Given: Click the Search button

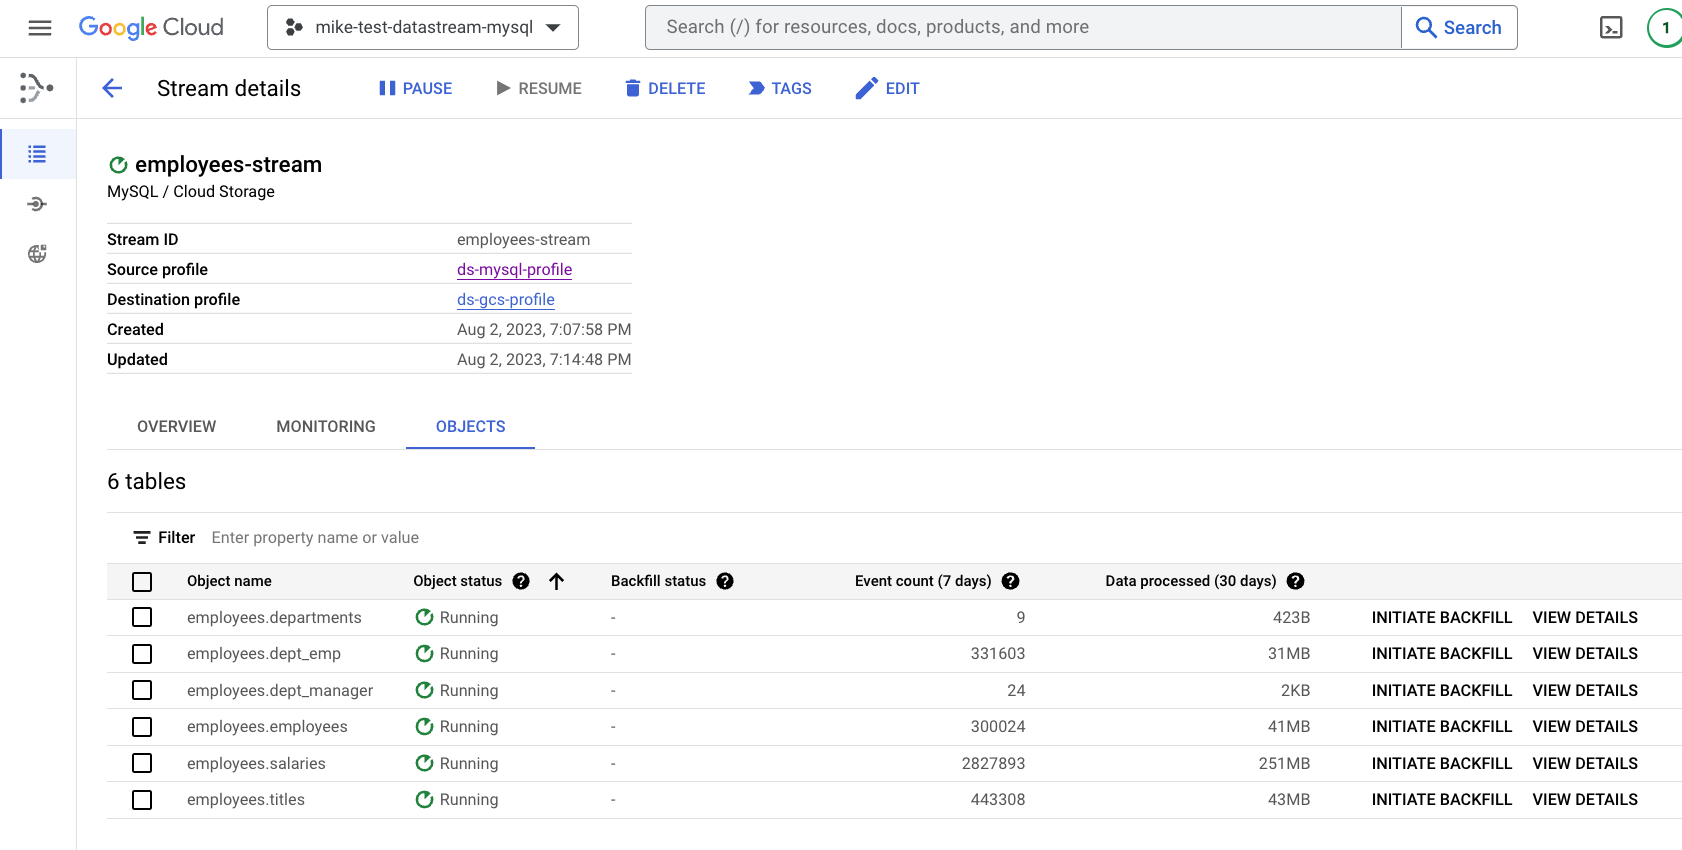Looking at the screenshot, I should (x=1459, y=28).
